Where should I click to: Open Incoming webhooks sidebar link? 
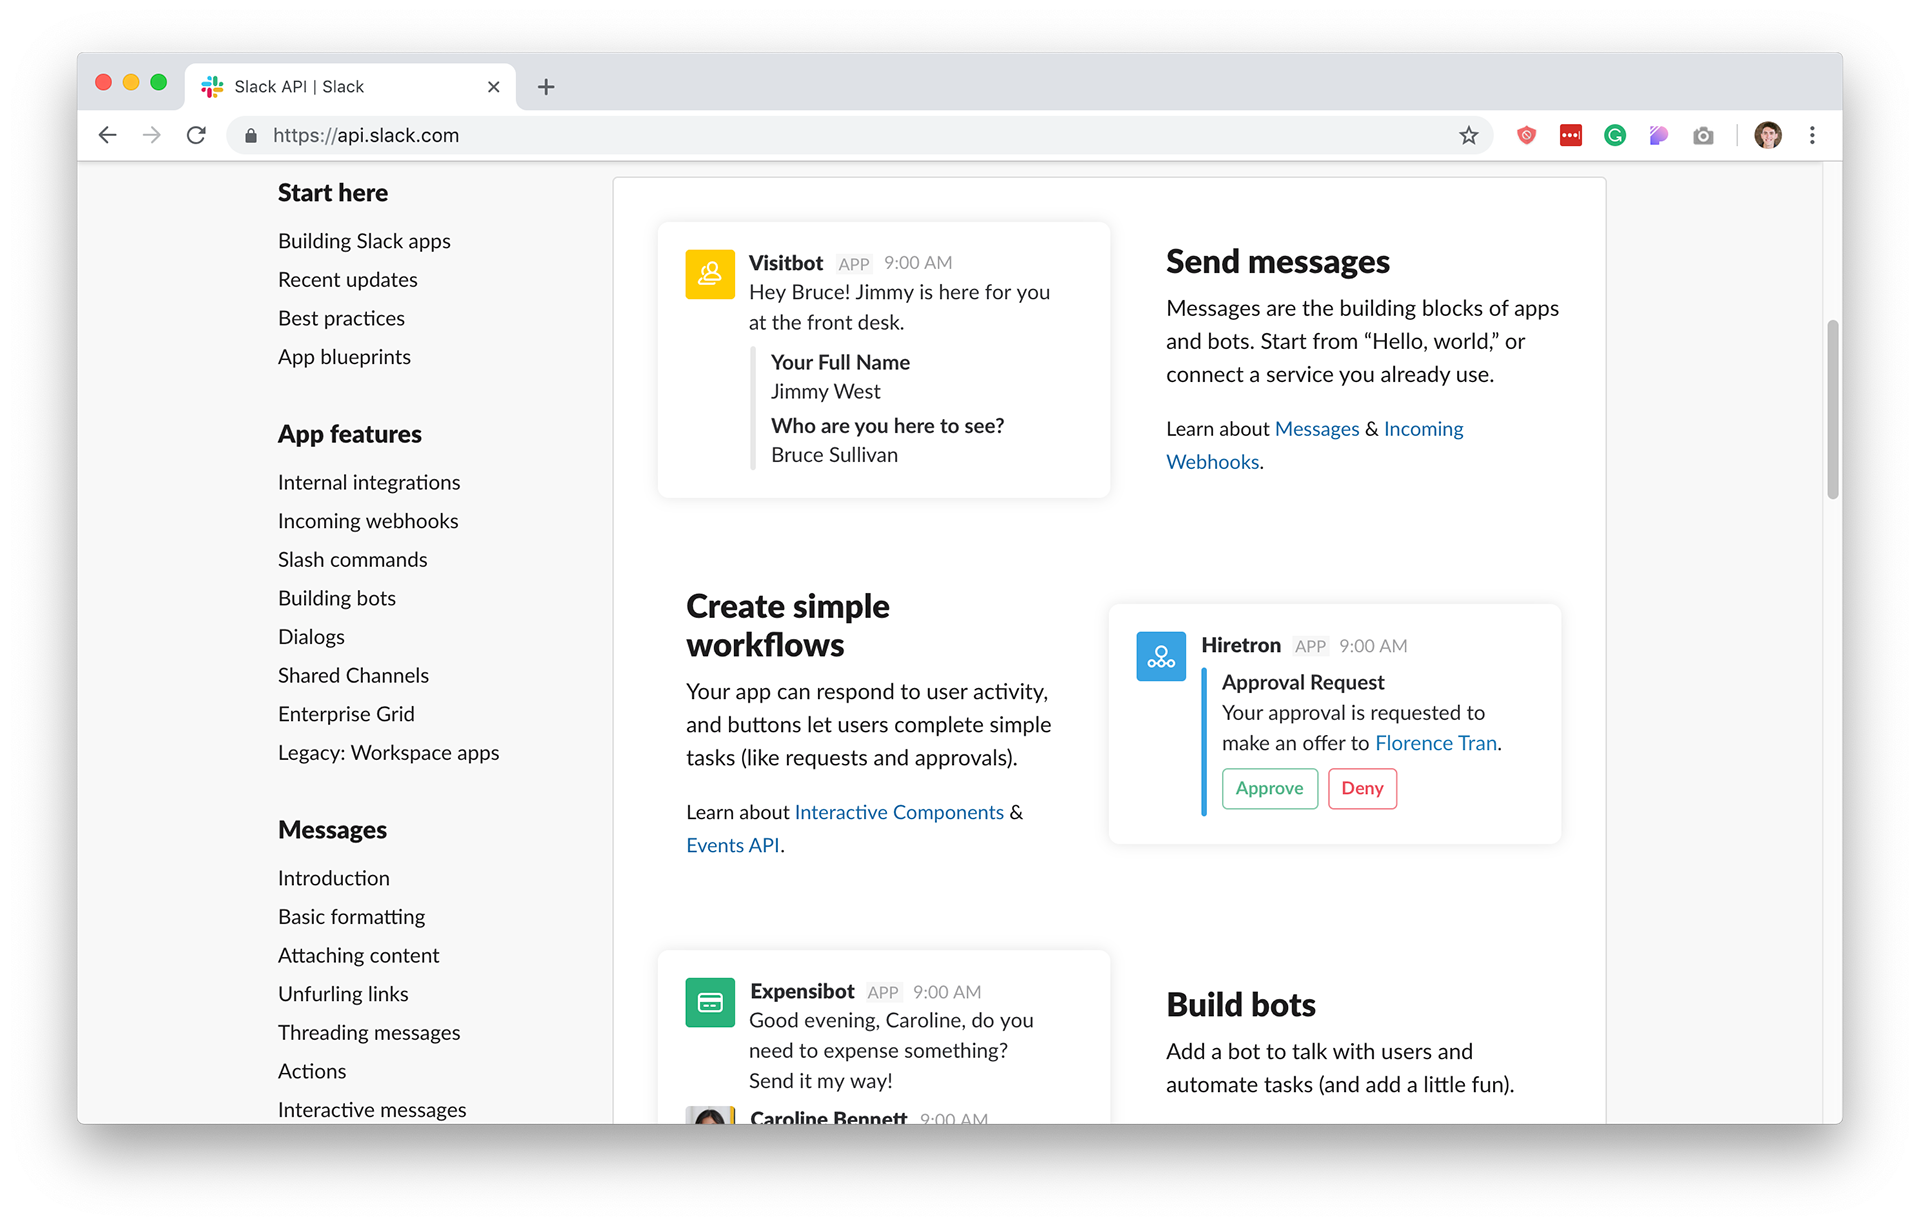click(368, 521)
